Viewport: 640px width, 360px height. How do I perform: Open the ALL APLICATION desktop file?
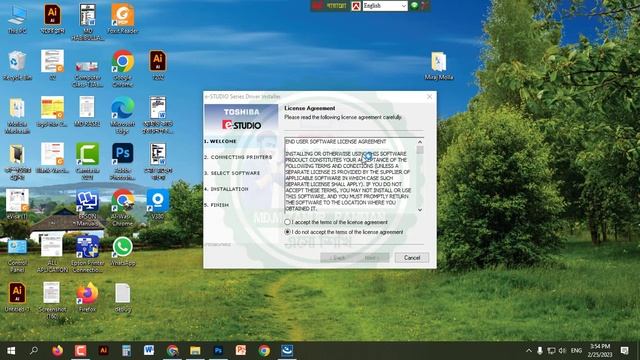[52, 254]
